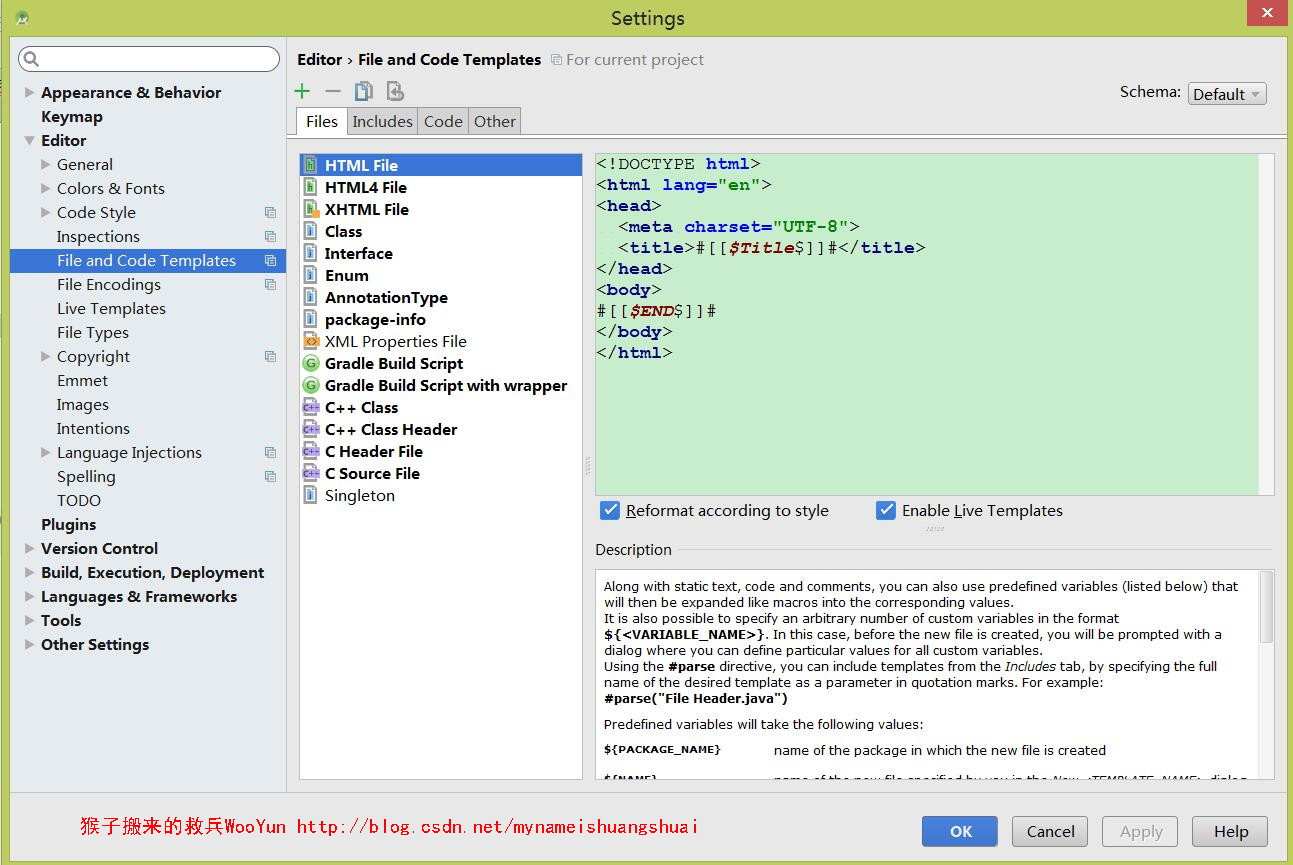Expand the Version Control tree node
The height and width of the screenshot is (865, 1293).
[29, 549]
